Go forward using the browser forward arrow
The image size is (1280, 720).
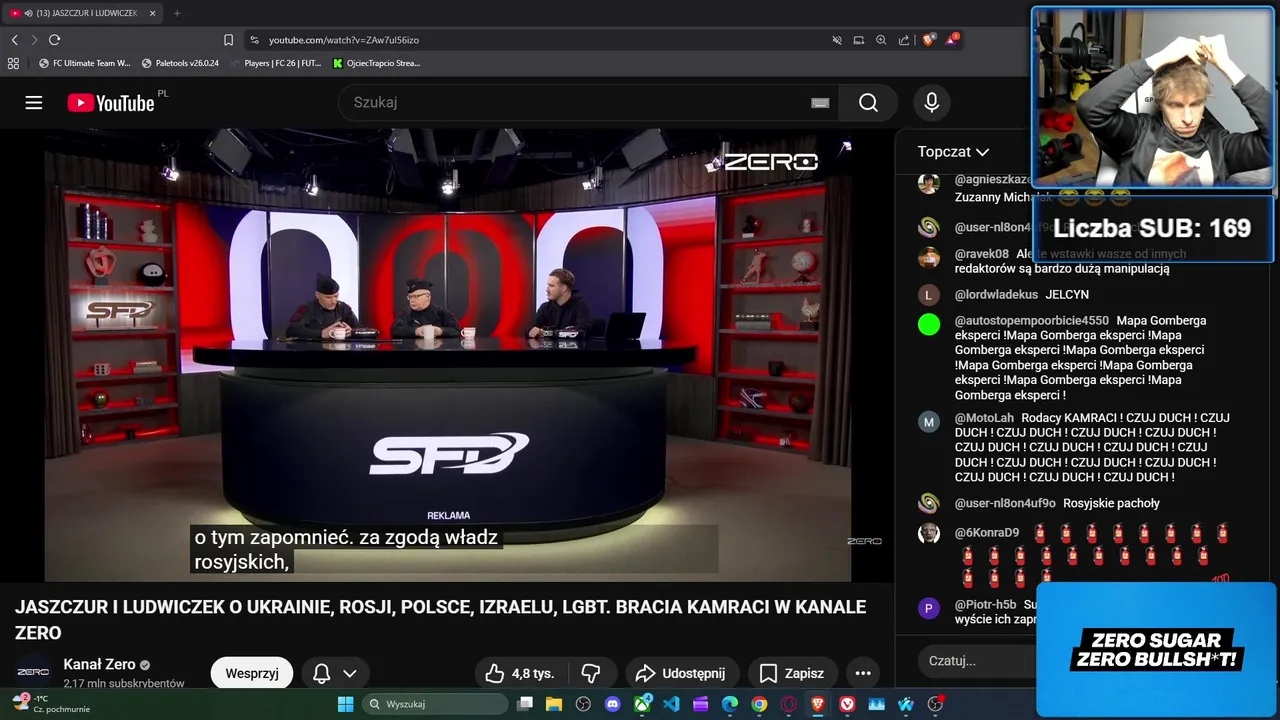(34, 40)
